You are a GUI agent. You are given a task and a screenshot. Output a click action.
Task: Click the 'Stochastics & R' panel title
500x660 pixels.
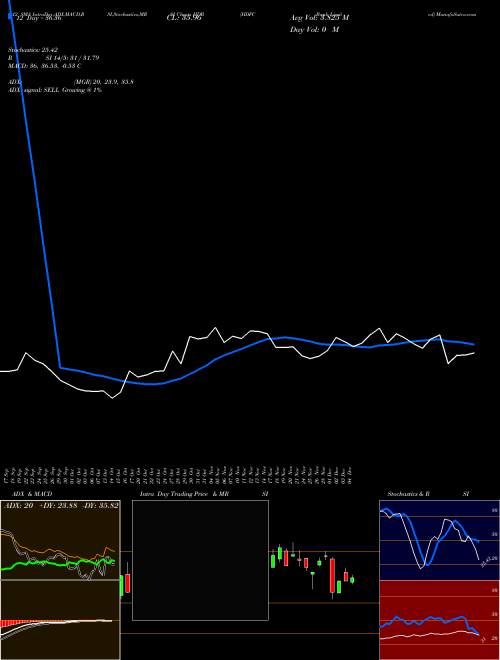[408, 494]
